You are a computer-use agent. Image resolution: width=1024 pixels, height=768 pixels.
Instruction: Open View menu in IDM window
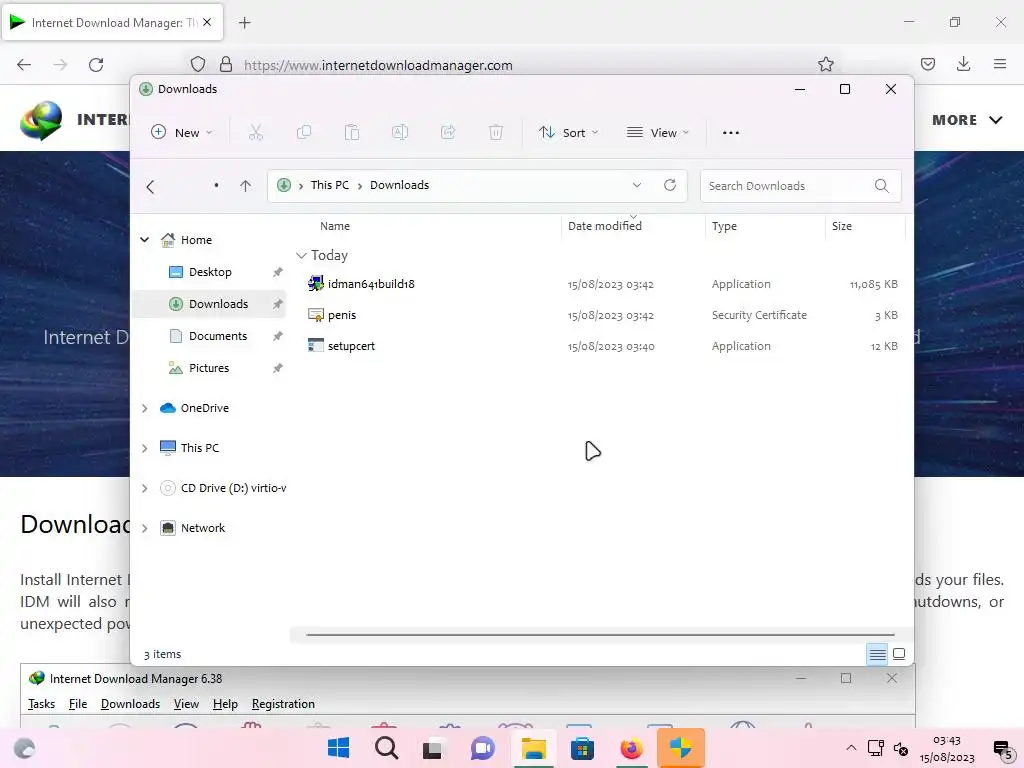tap(186, 703)
